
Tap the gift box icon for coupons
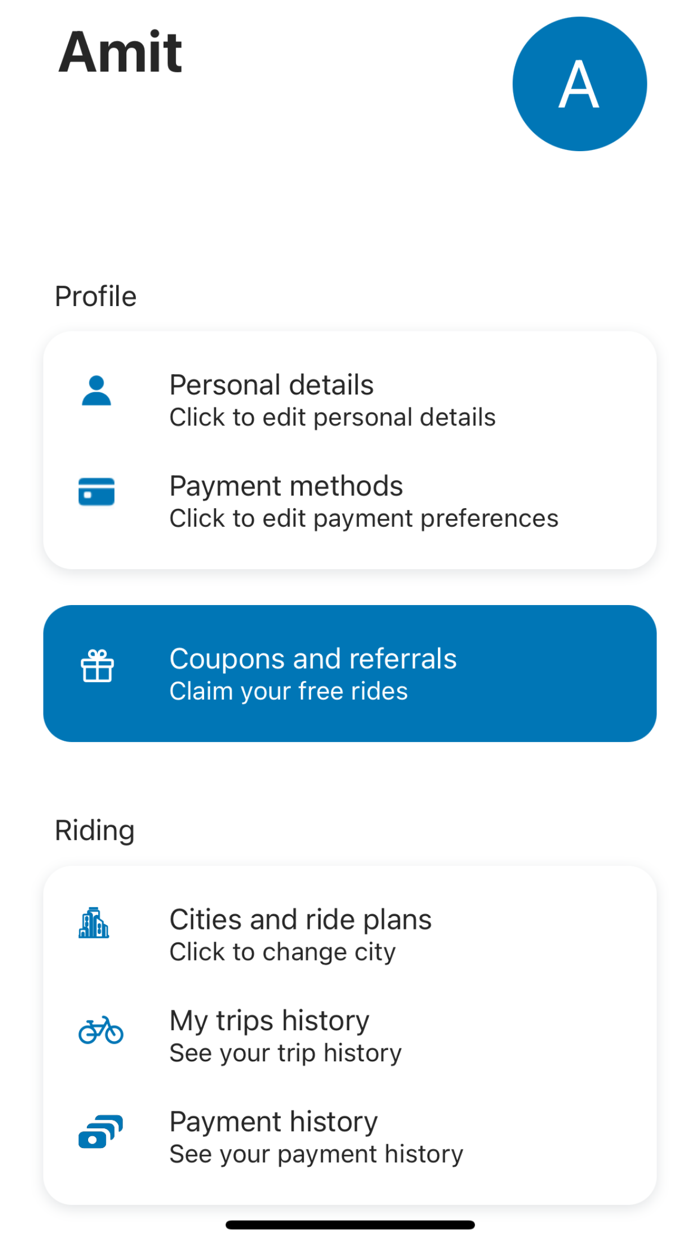coord(97,667)
